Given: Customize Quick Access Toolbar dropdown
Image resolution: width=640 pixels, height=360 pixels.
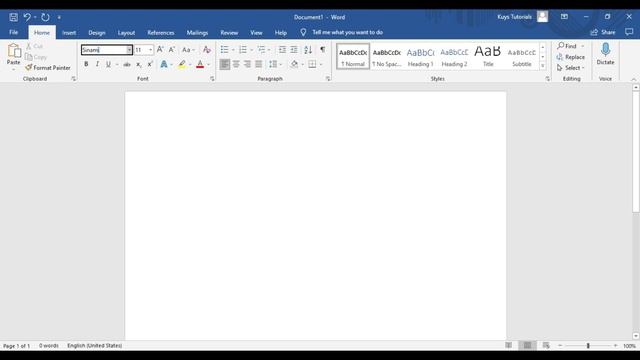Looking at the screenshot, I should (x=59, y=17).
